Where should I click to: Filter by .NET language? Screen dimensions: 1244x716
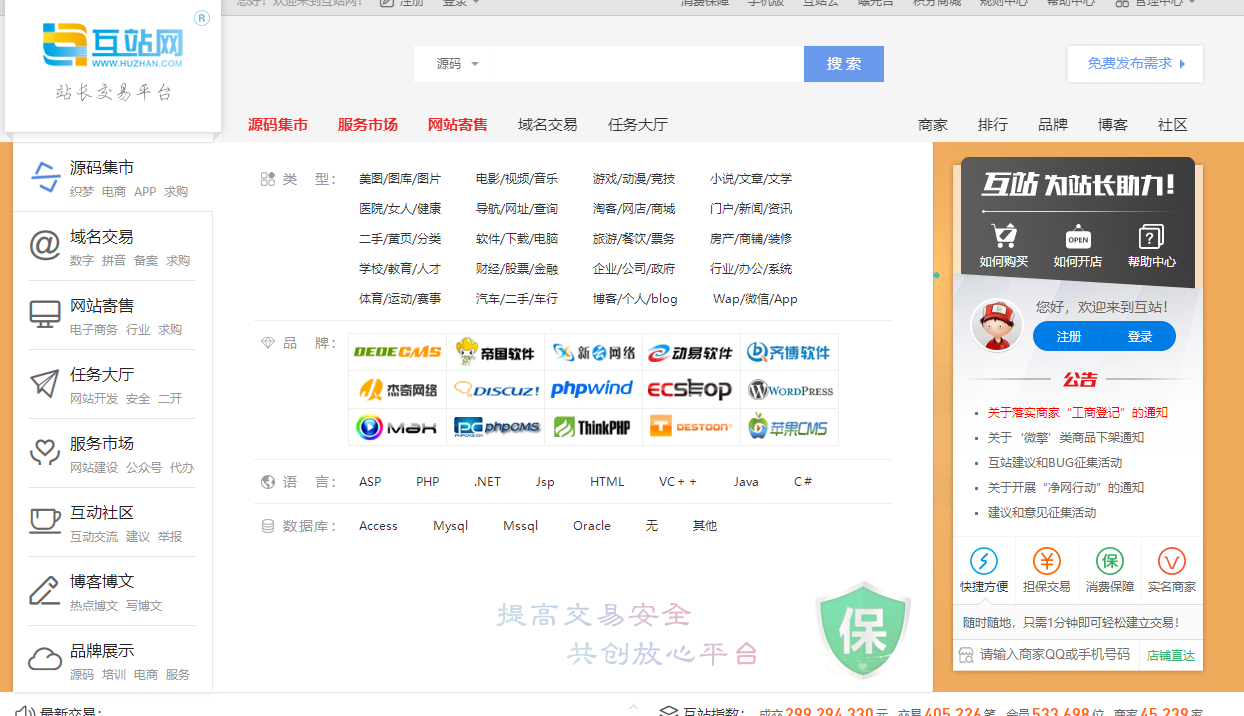(x=487, y=482)
